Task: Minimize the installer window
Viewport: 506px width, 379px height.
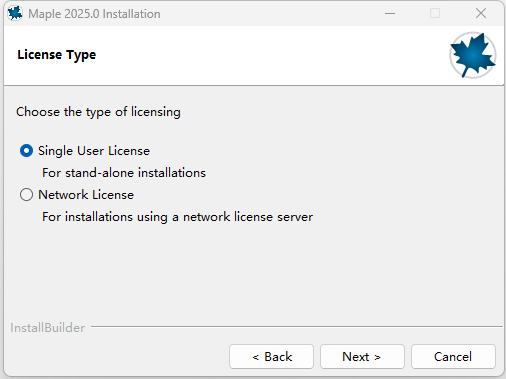Action: point(390,14)
